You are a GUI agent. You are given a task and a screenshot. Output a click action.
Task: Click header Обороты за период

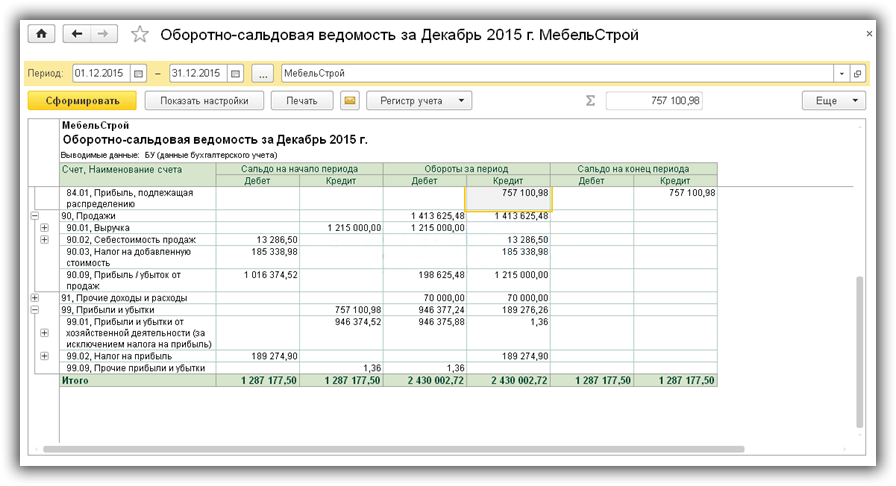point(466,169)
